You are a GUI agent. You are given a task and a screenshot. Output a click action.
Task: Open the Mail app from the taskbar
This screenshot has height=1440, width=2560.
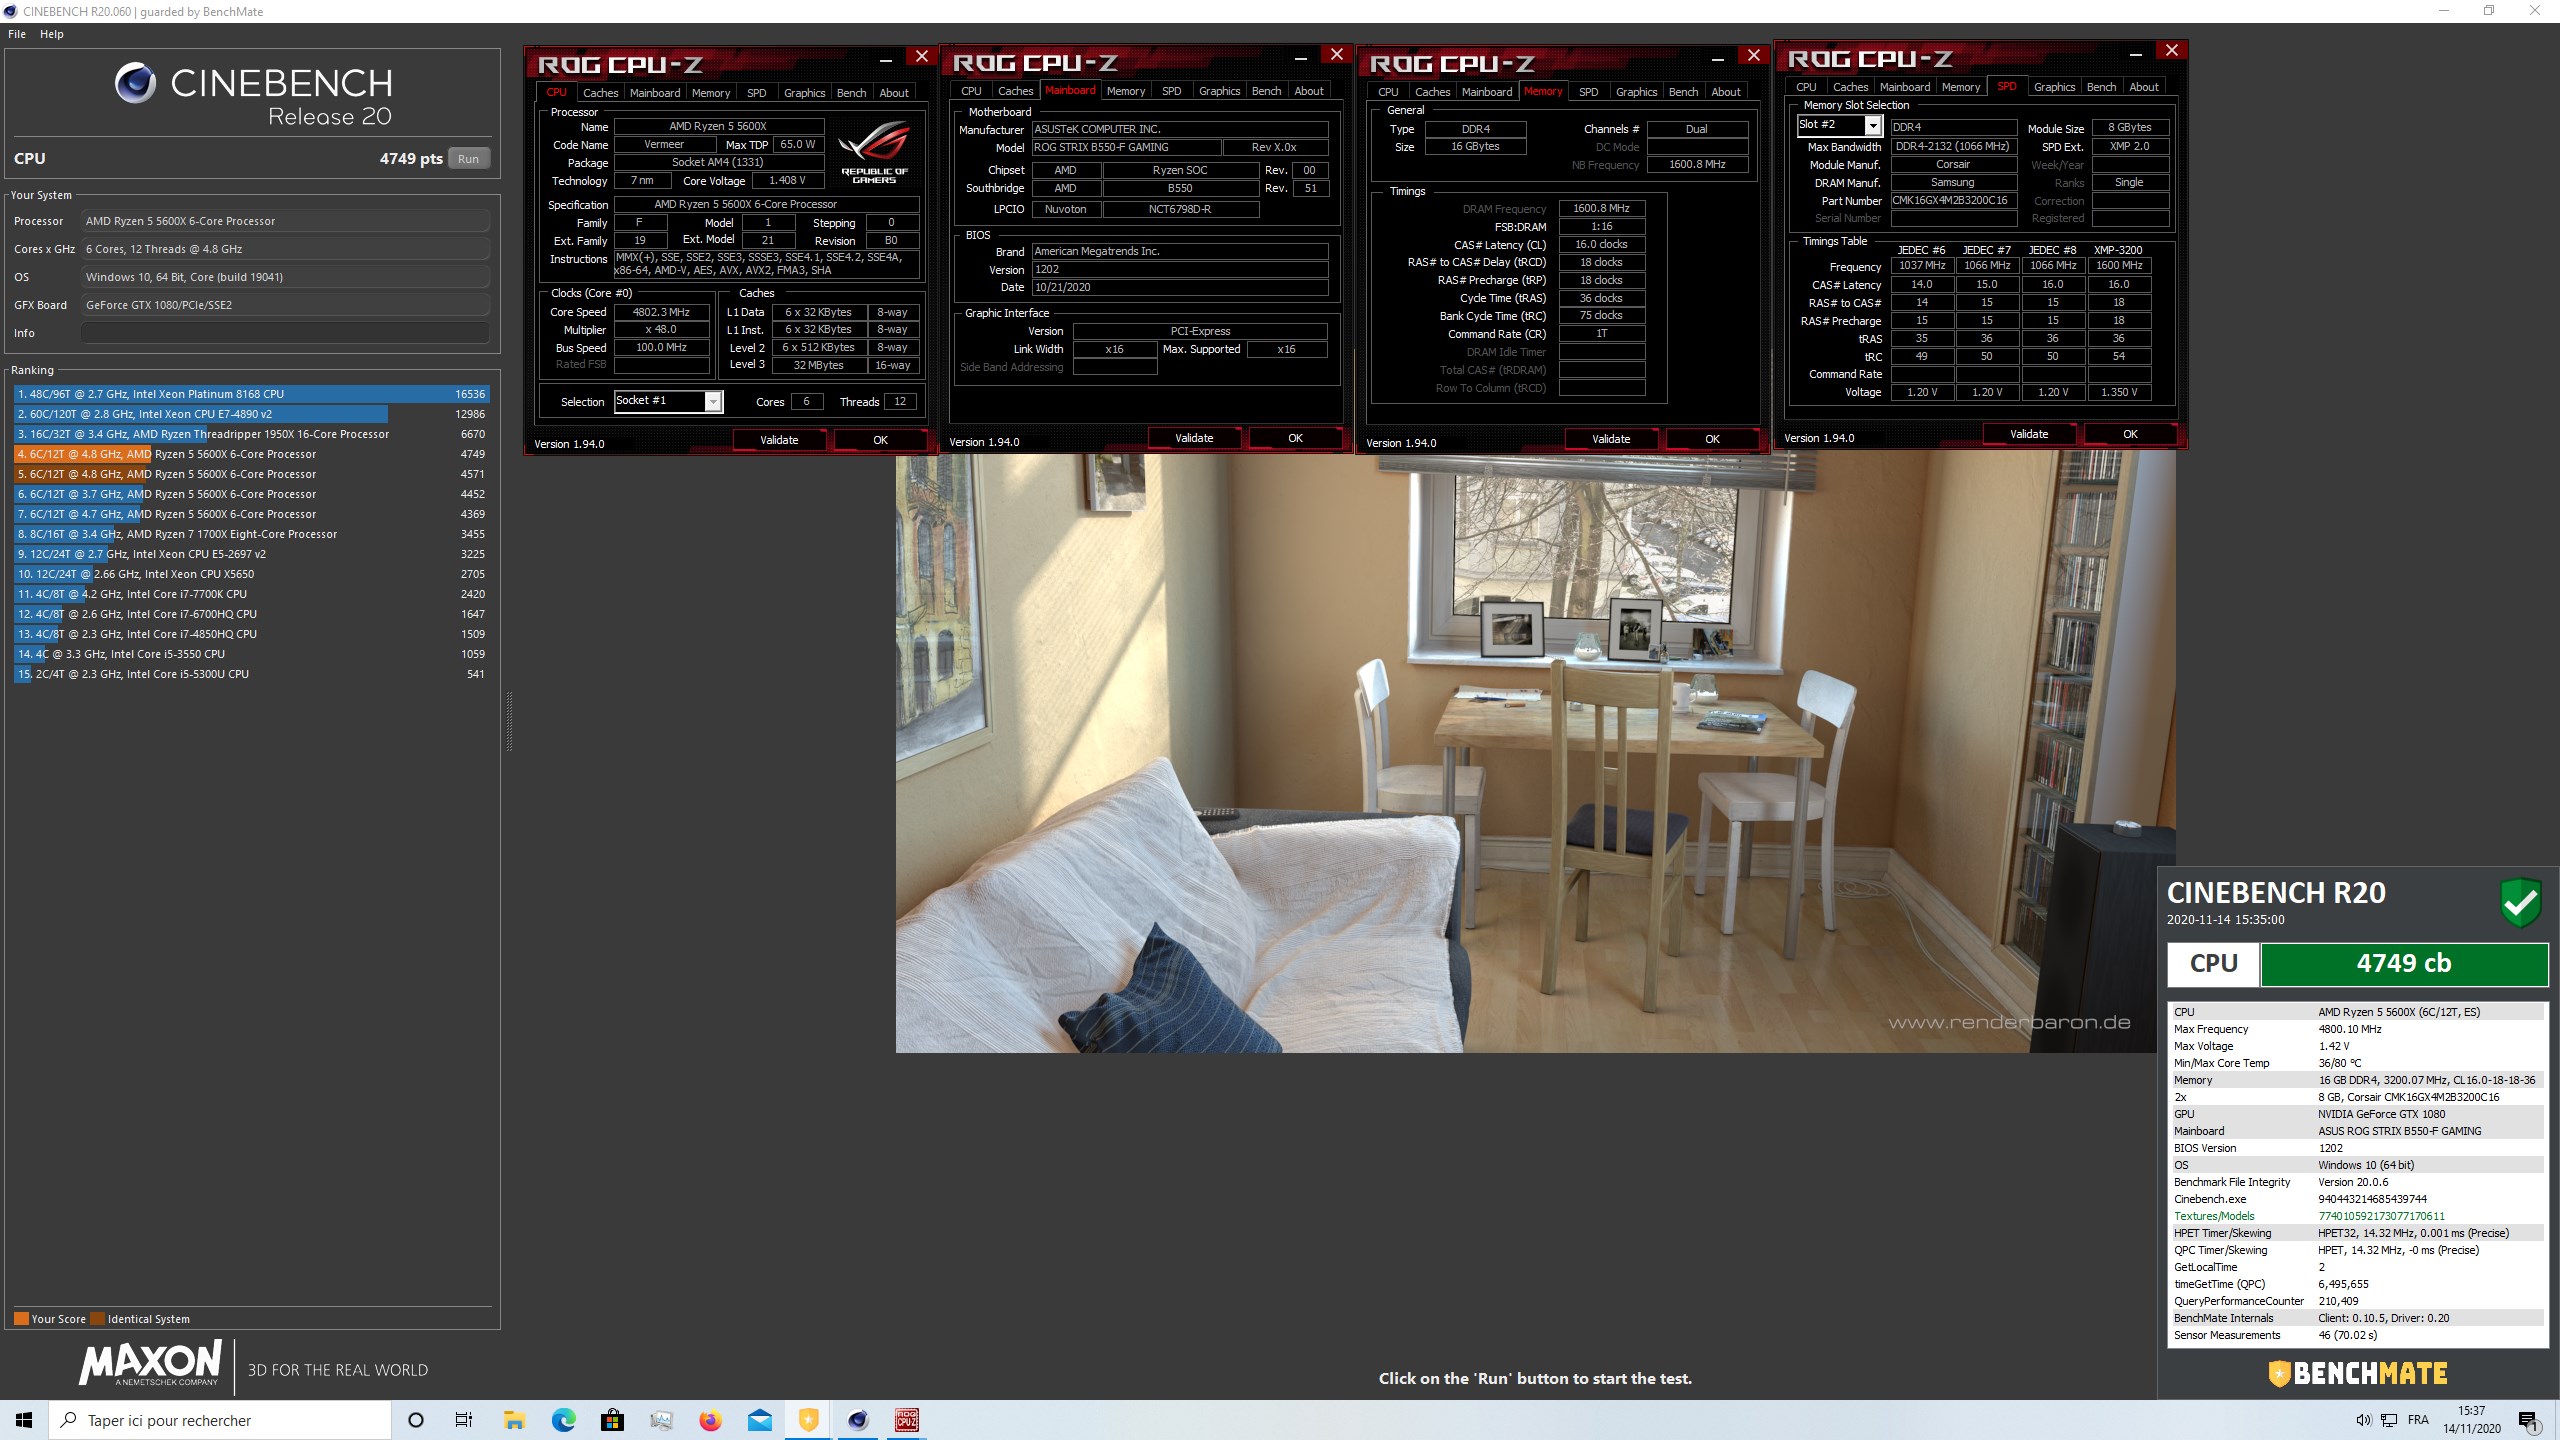tap(760, 1420)
